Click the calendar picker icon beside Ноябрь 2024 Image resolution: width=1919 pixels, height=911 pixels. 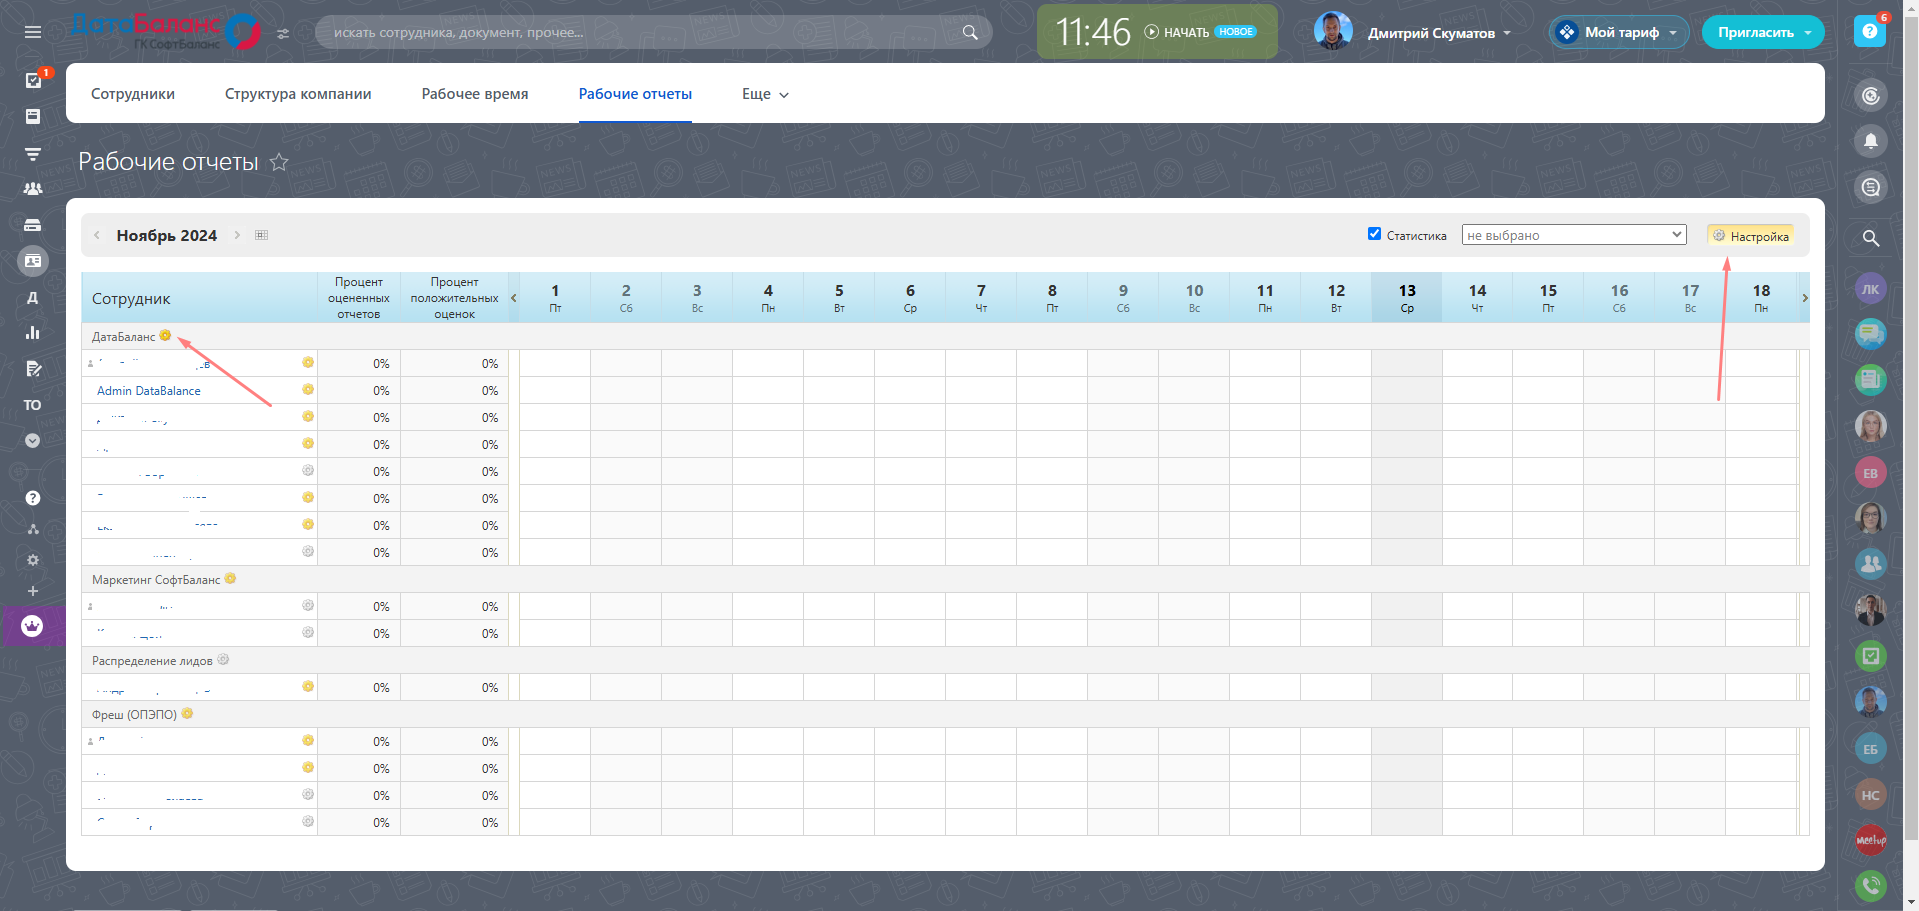262,235
